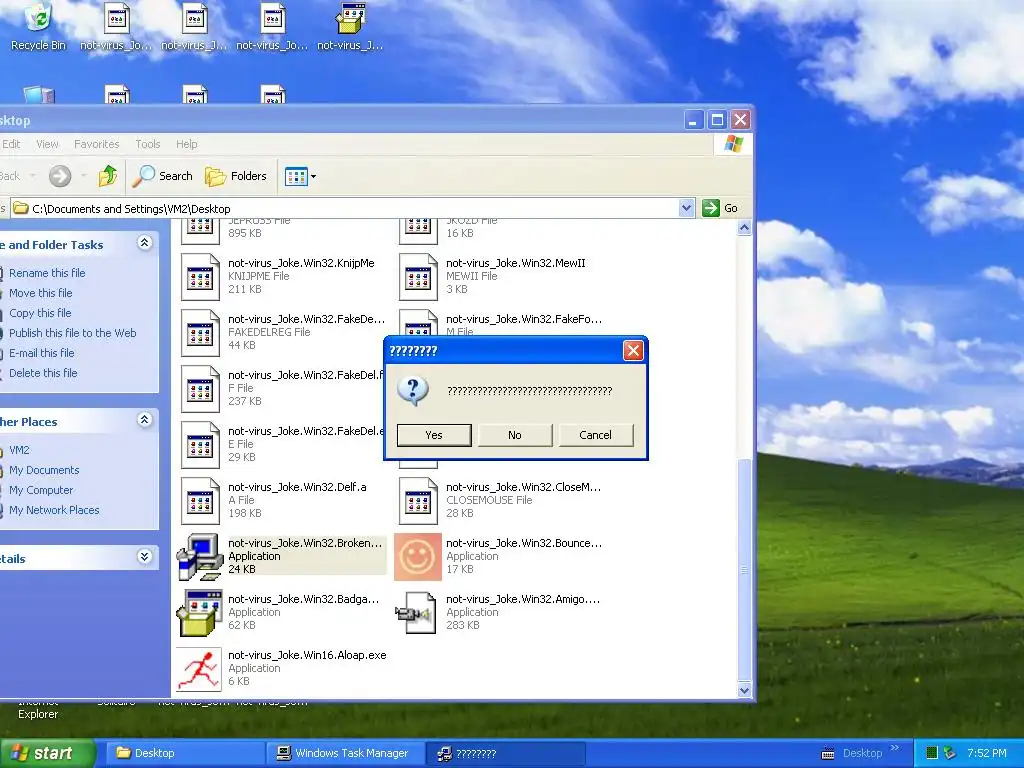The width and height of the screenshot is (1024, 768).
Task: Select the Aloap.exe running man icon
Action: (200, 669)
